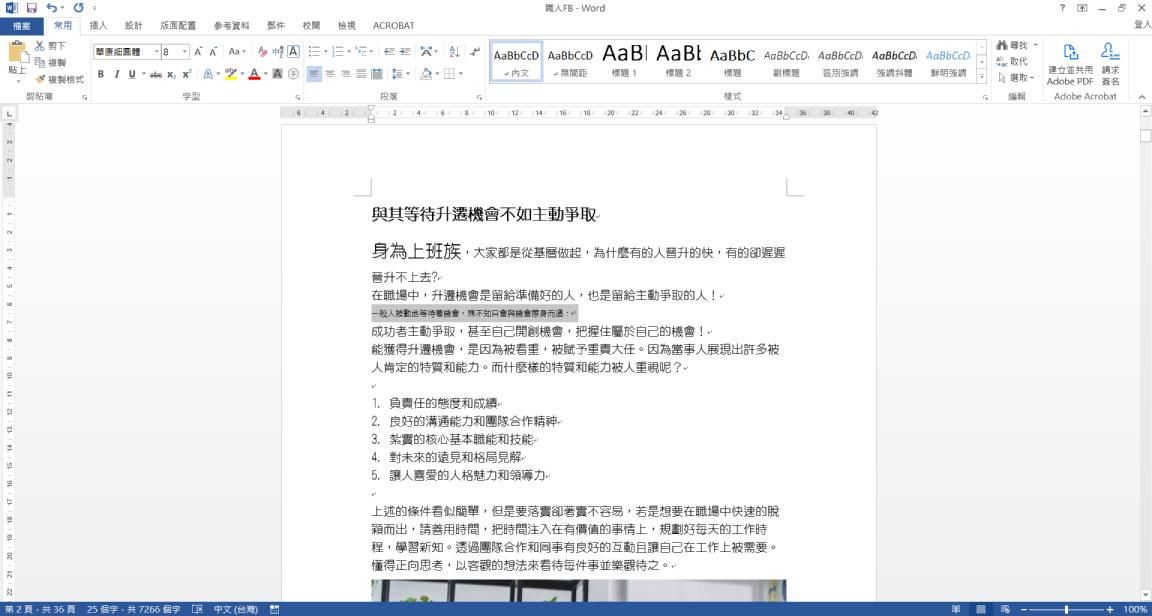Click the subscript icon

[170, 73]
